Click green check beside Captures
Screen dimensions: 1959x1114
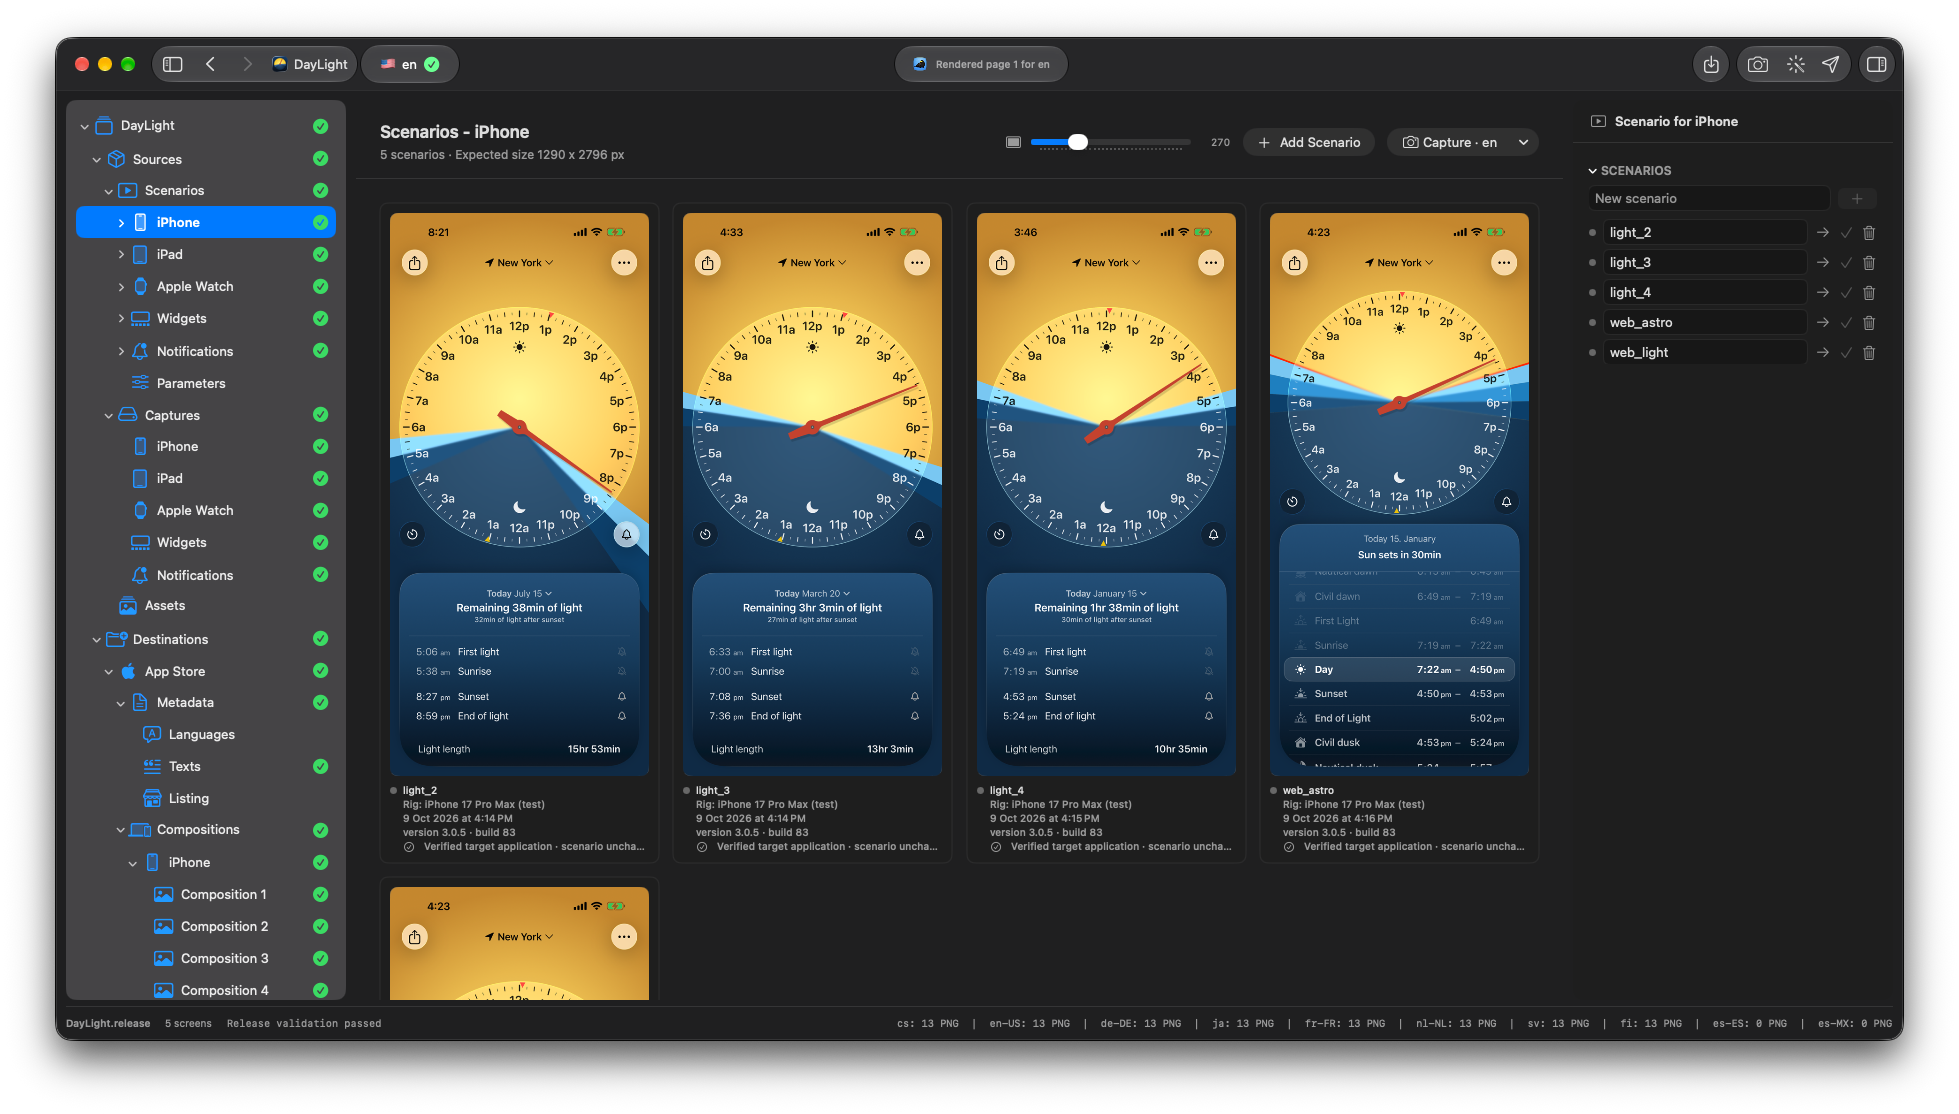(x=320, y=414)
